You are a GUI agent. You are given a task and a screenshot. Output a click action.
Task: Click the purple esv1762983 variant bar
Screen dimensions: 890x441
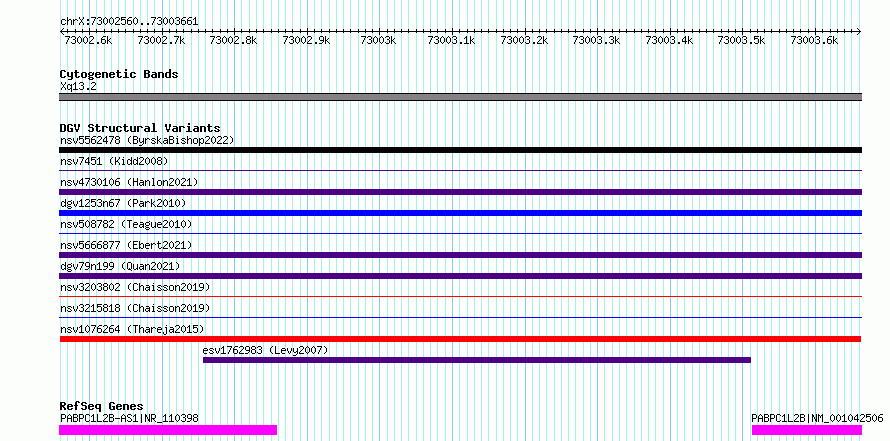(x=477, y=360)
